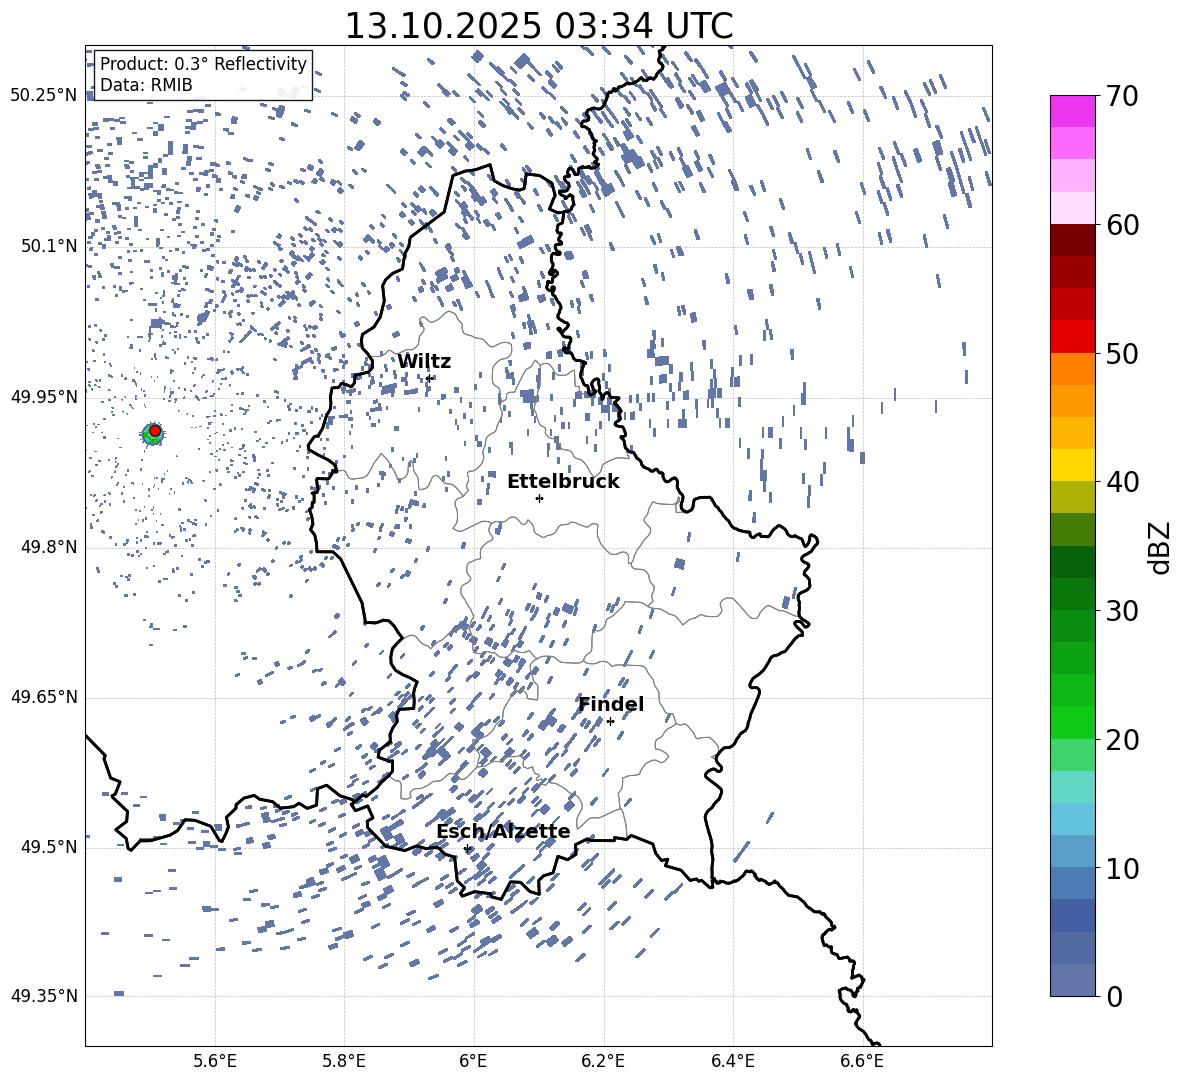Click the 40 tick label on colorbar

coord(1123,482)
